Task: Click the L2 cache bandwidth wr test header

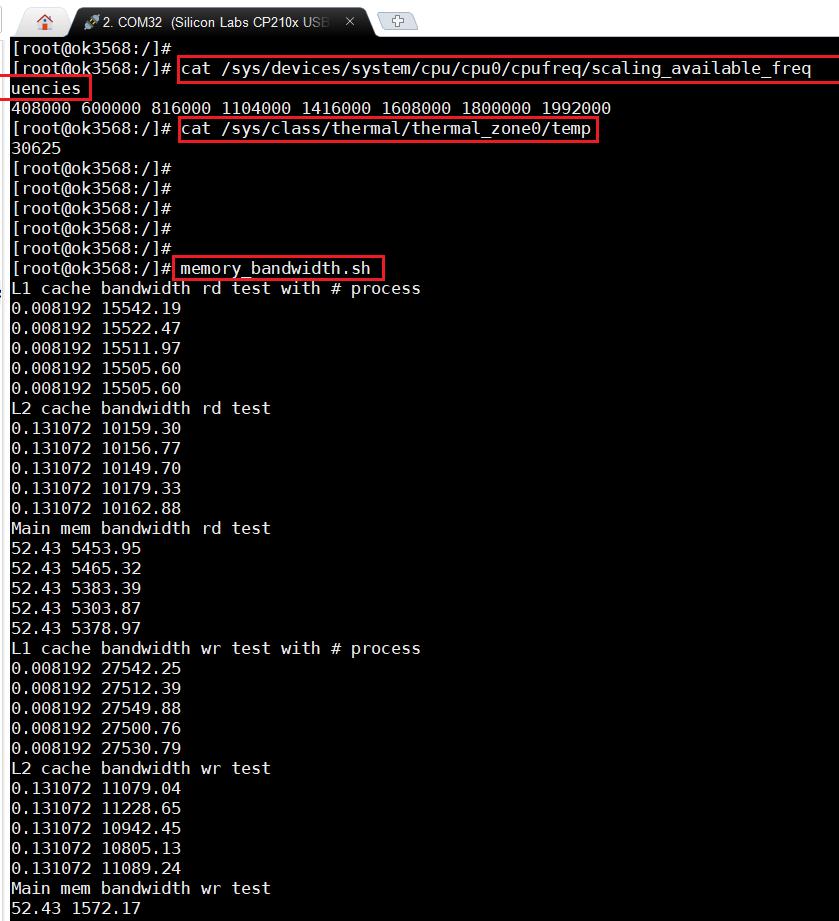Action: [x=141, y=768]
